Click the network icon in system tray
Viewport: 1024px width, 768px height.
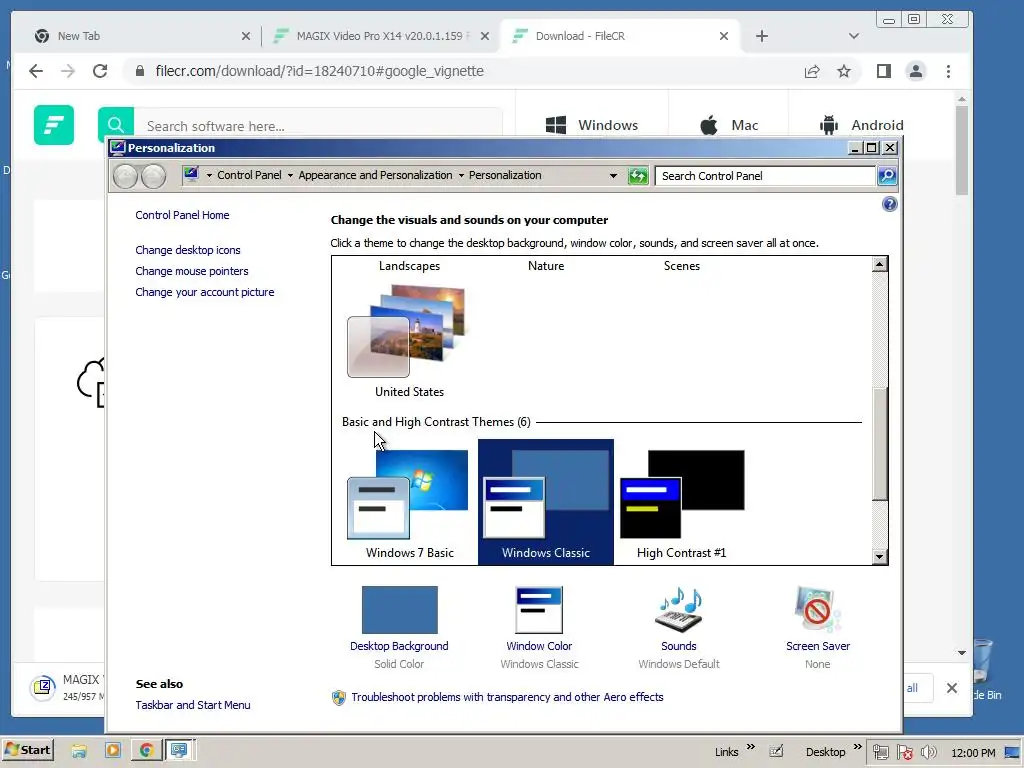[x=880, y=752]
